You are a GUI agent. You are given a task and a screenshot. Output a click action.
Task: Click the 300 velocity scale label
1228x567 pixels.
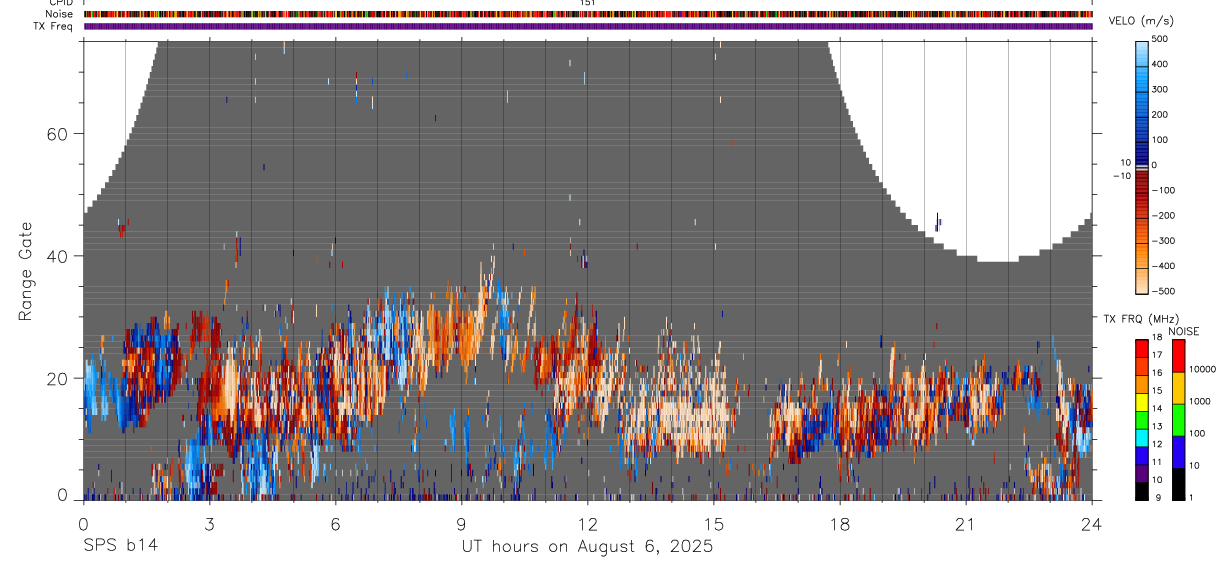click(1162, 89)
